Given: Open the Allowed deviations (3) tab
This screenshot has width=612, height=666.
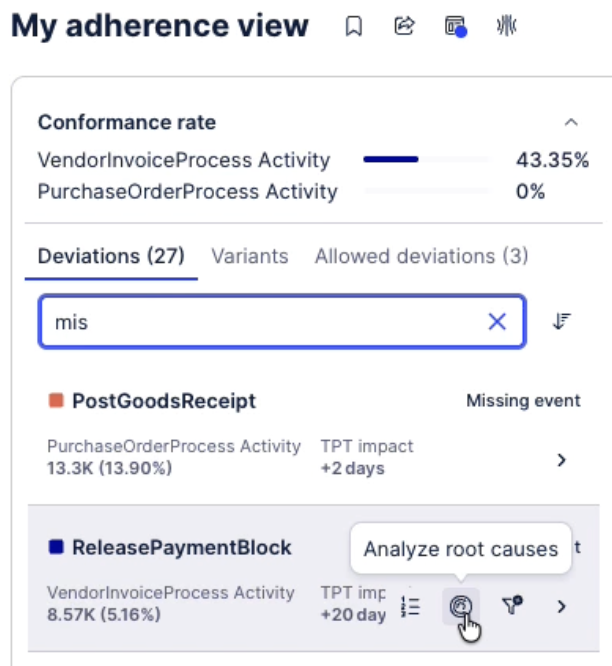Looking at the screenshot, I should 421,256.
